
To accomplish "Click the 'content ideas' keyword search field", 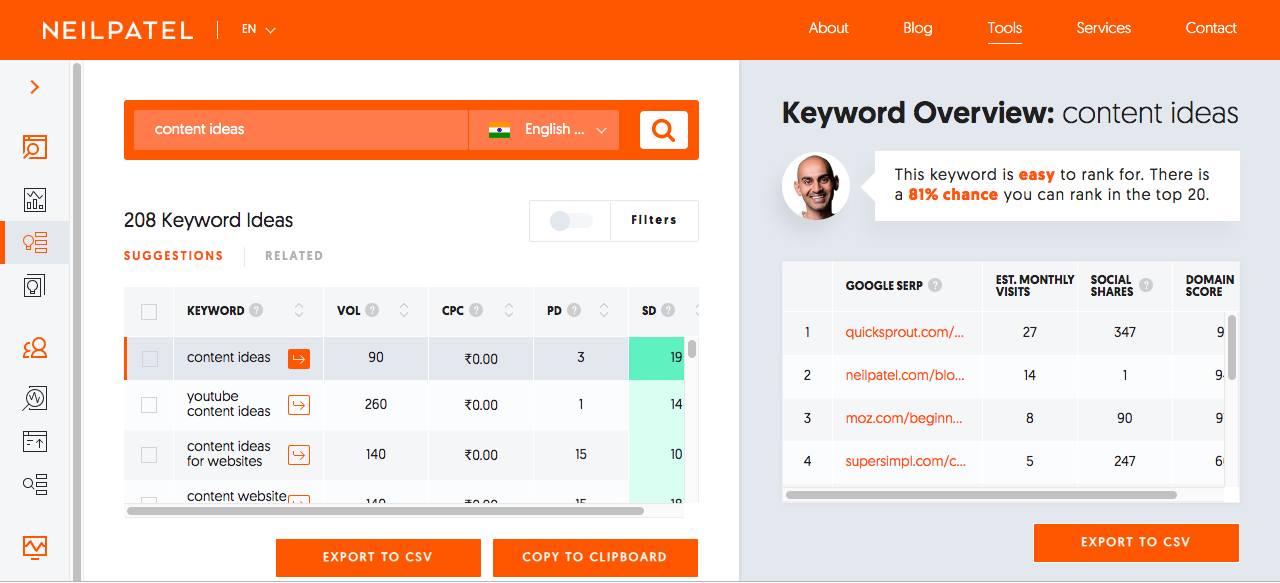I will pos(301,130).
